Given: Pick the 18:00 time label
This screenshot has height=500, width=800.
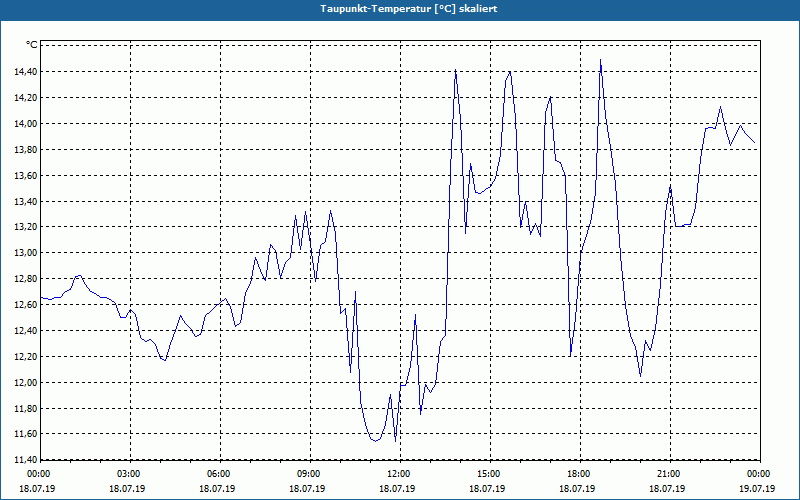Looking at the screenshot, I should click(578, 474).
